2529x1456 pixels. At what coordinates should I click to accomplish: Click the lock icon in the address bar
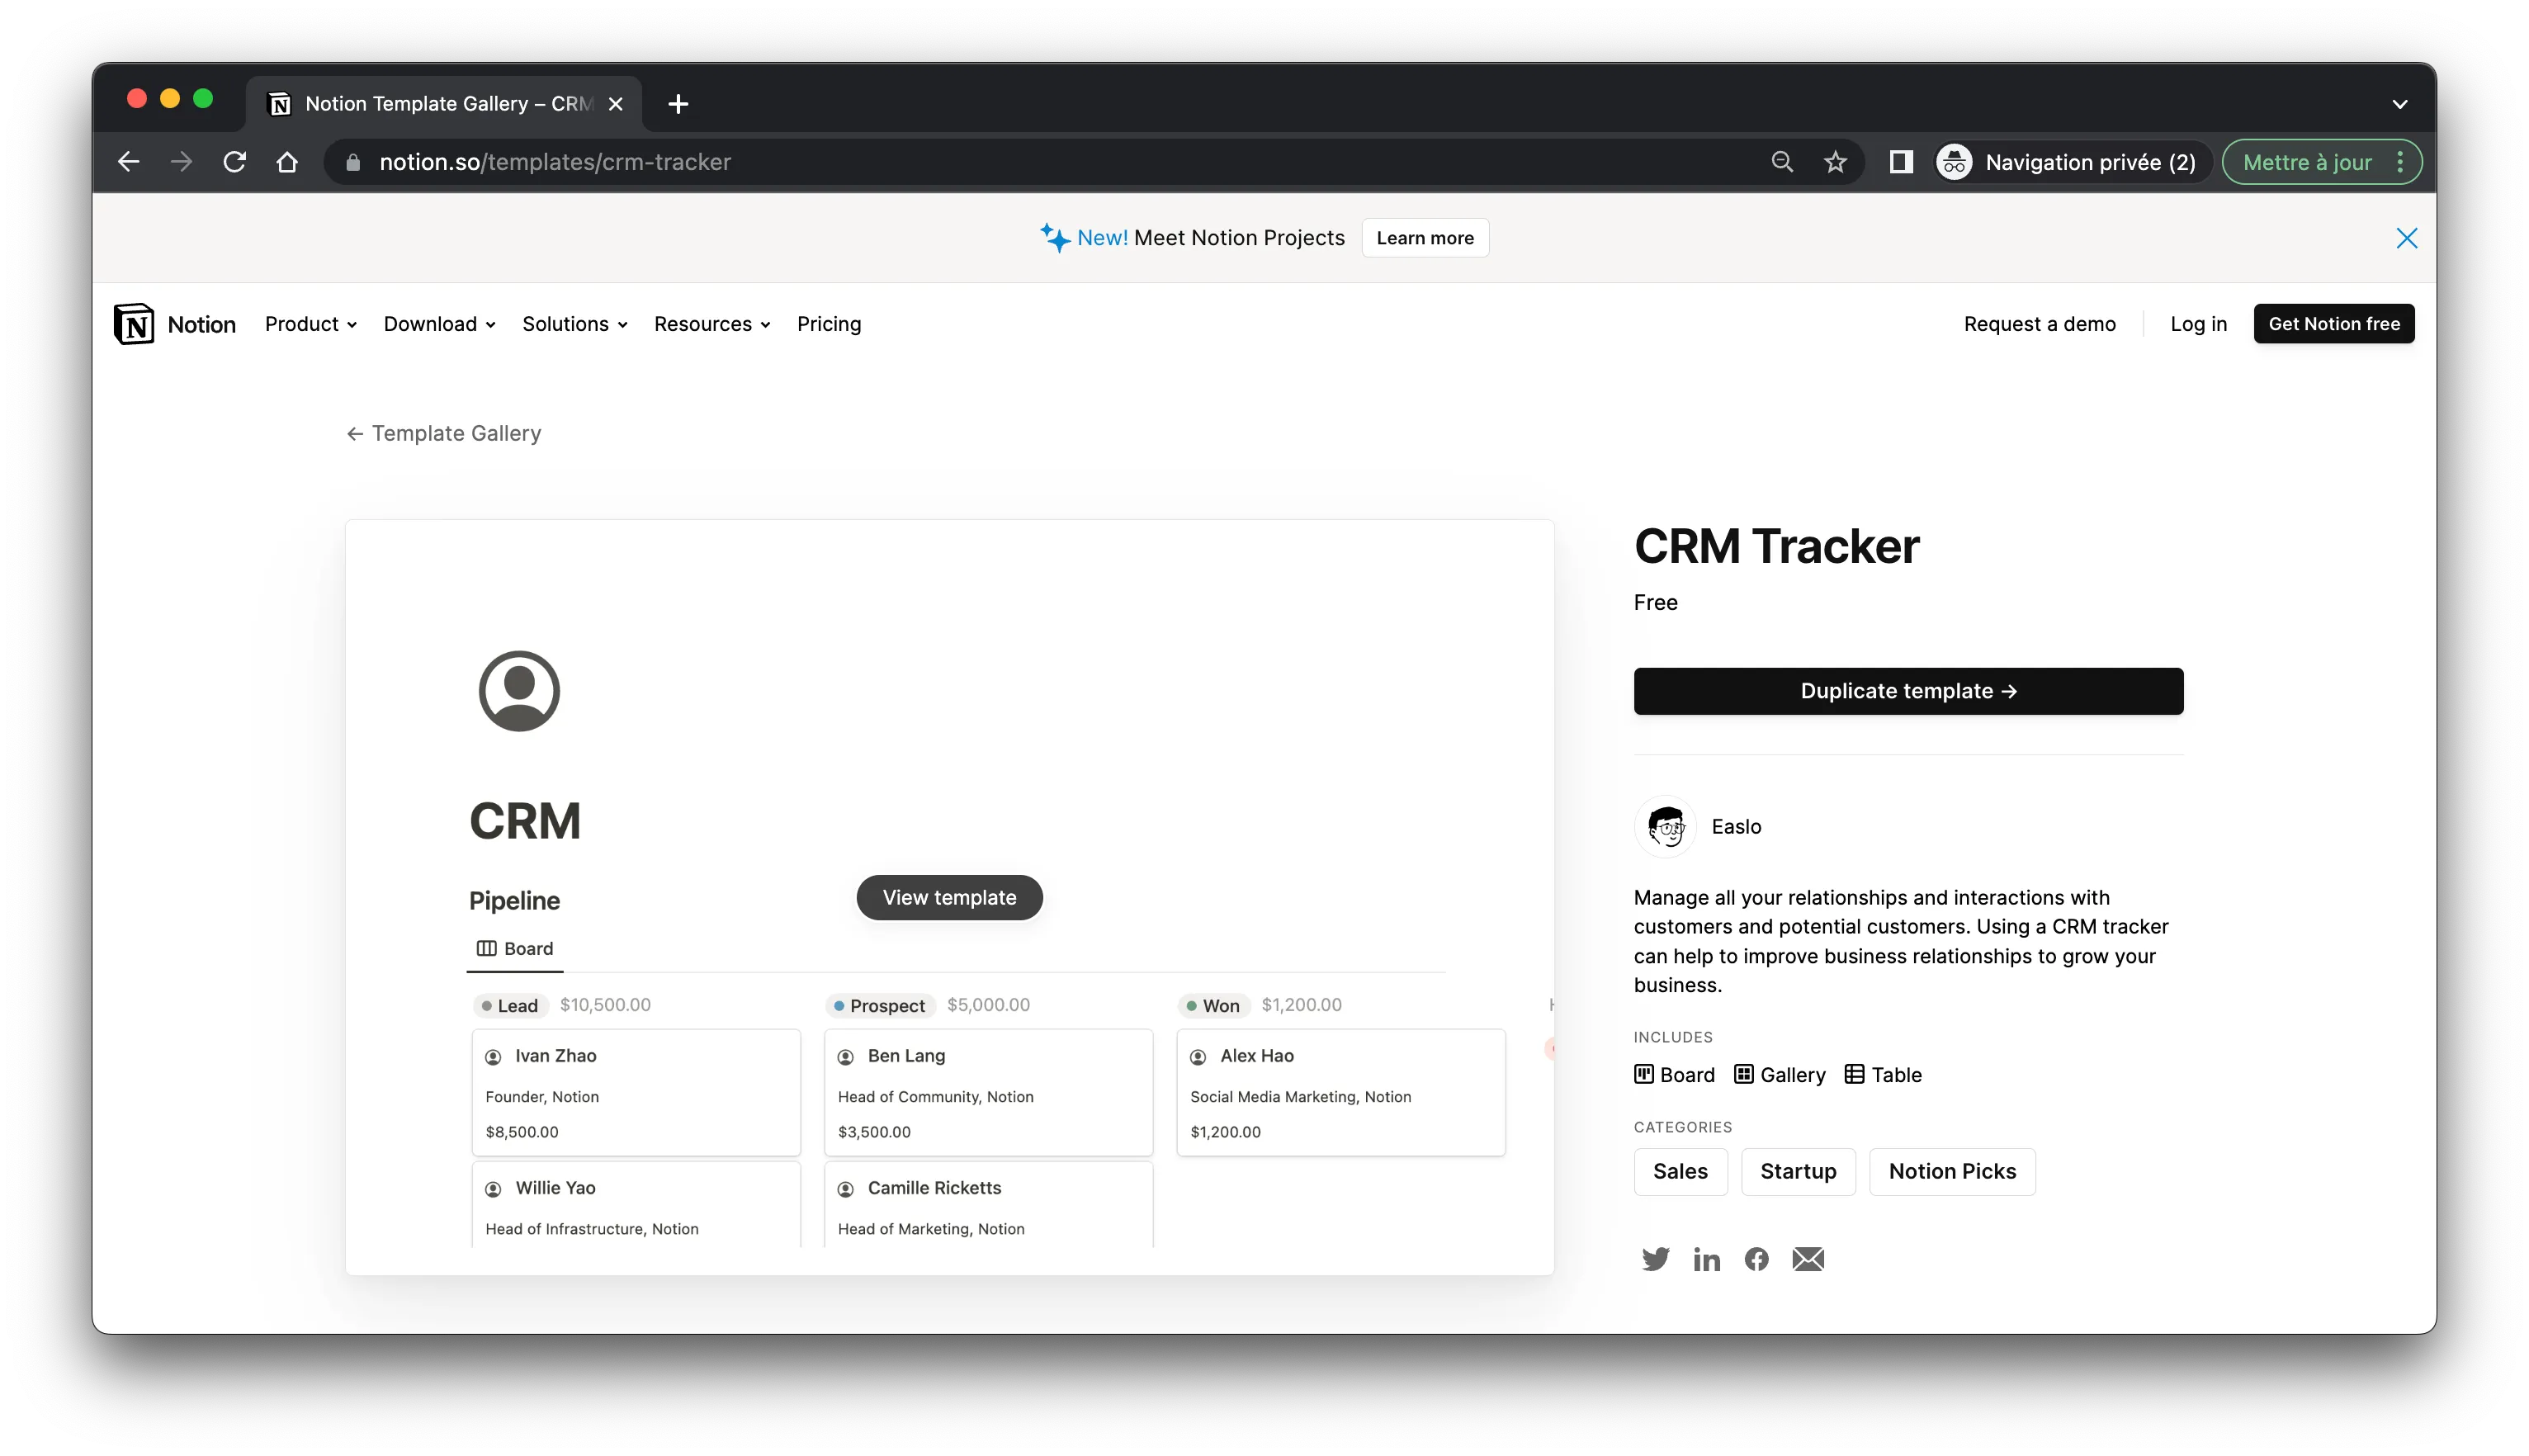(x=353, y=162)
